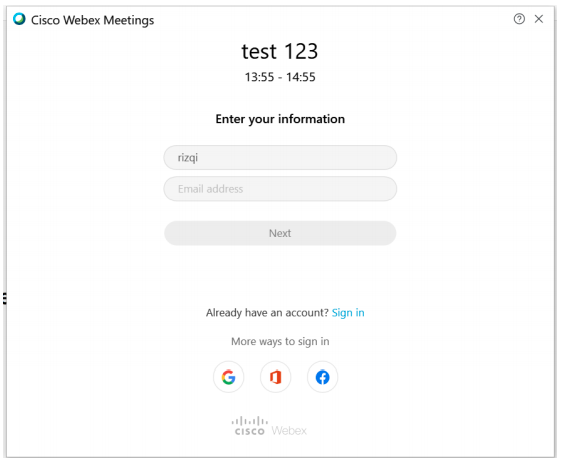This screenshot has height=464, width=561.
Task: Open the blue Sign in link
Action: click(348, 313)
